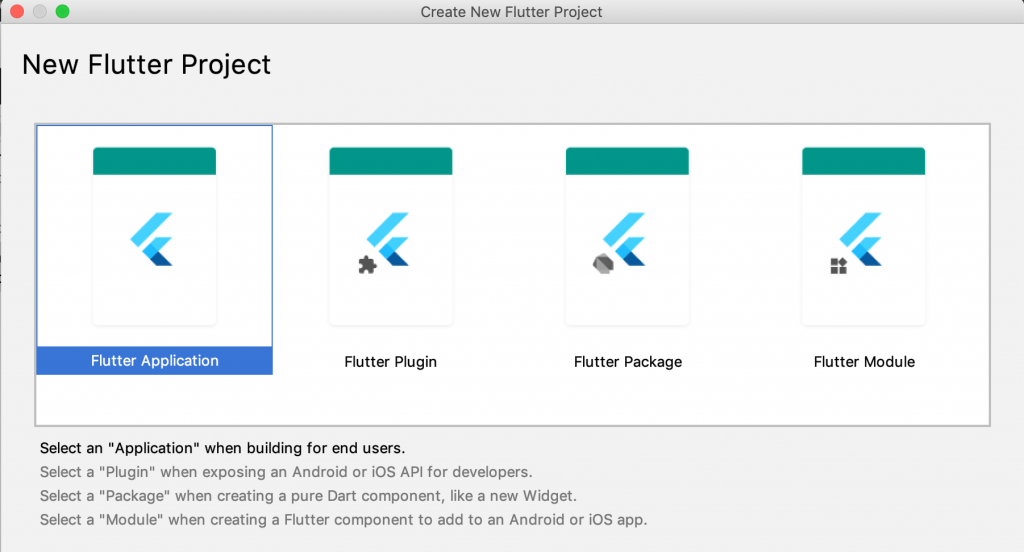Click the highlighted Flutter Application label
The image size is (1024, 552).
pos(154,361)
